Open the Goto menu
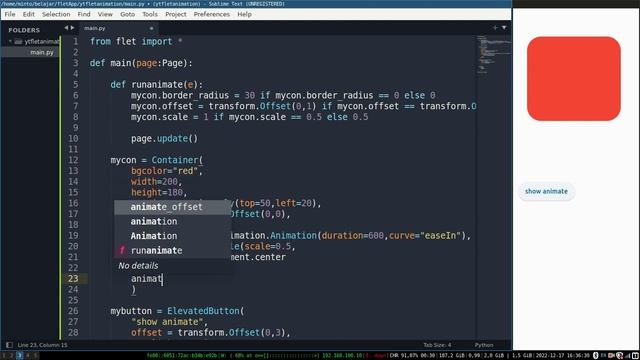This screenshot has height=360, width=640. 127,14
